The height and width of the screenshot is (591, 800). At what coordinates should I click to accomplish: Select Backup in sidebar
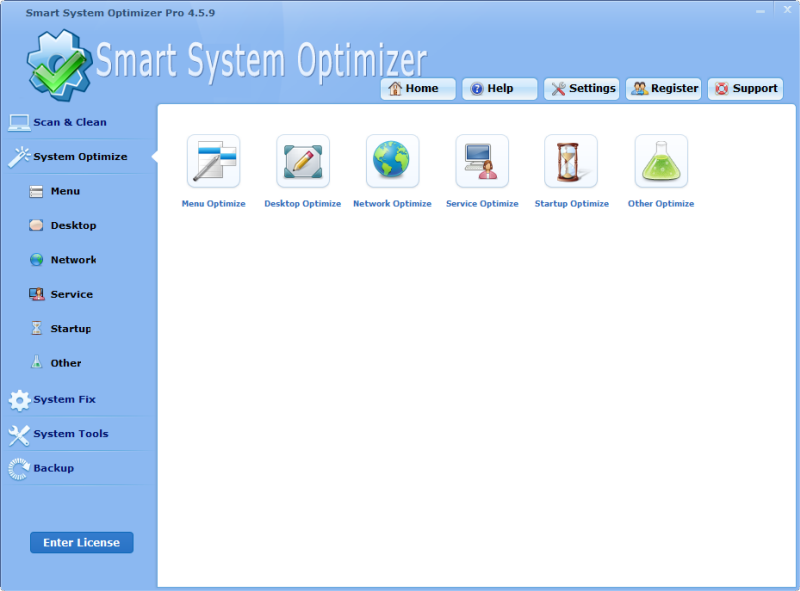coord(54,469)
